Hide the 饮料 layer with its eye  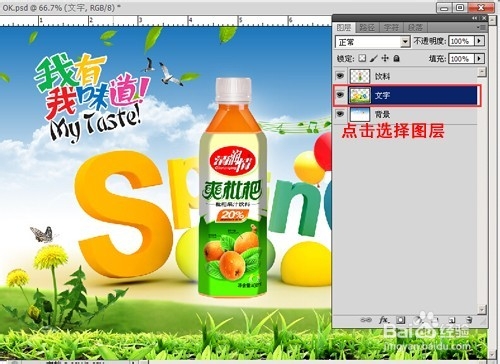pos(340,76)
